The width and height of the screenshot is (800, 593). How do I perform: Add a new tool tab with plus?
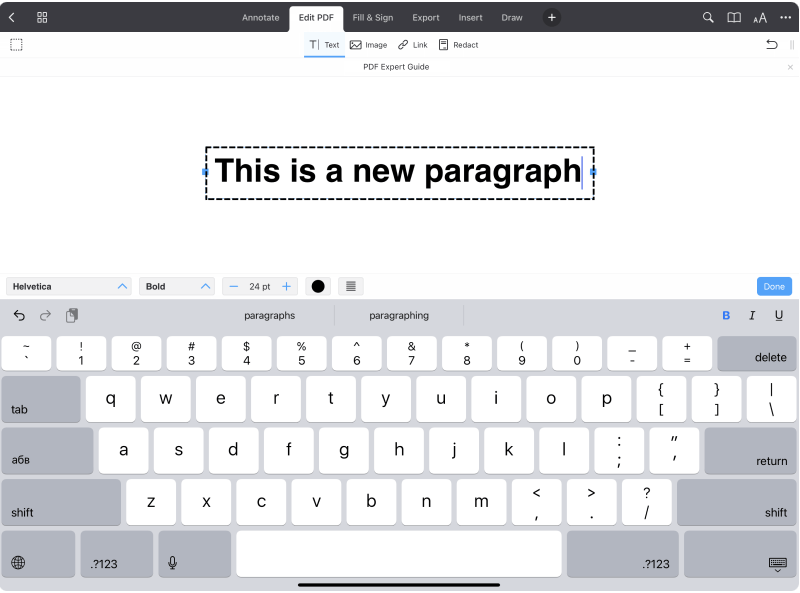(x=552, y=18)
